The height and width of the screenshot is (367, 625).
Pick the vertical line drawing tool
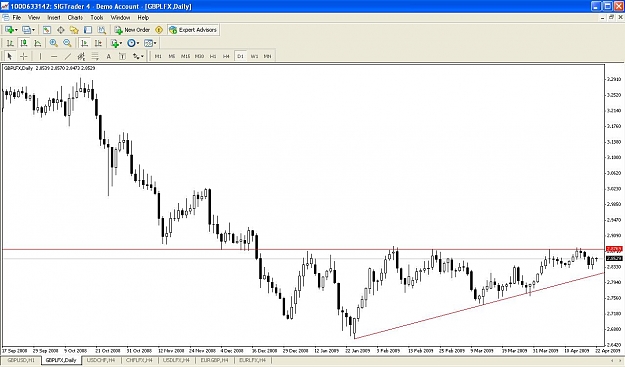(40, 56)
